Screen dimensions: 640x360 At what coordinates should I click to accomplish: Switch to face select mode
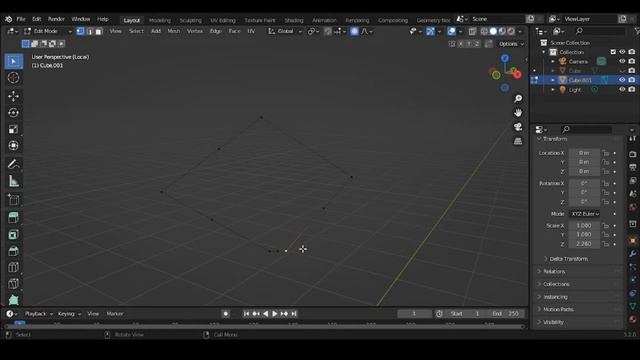coord(98,31)
